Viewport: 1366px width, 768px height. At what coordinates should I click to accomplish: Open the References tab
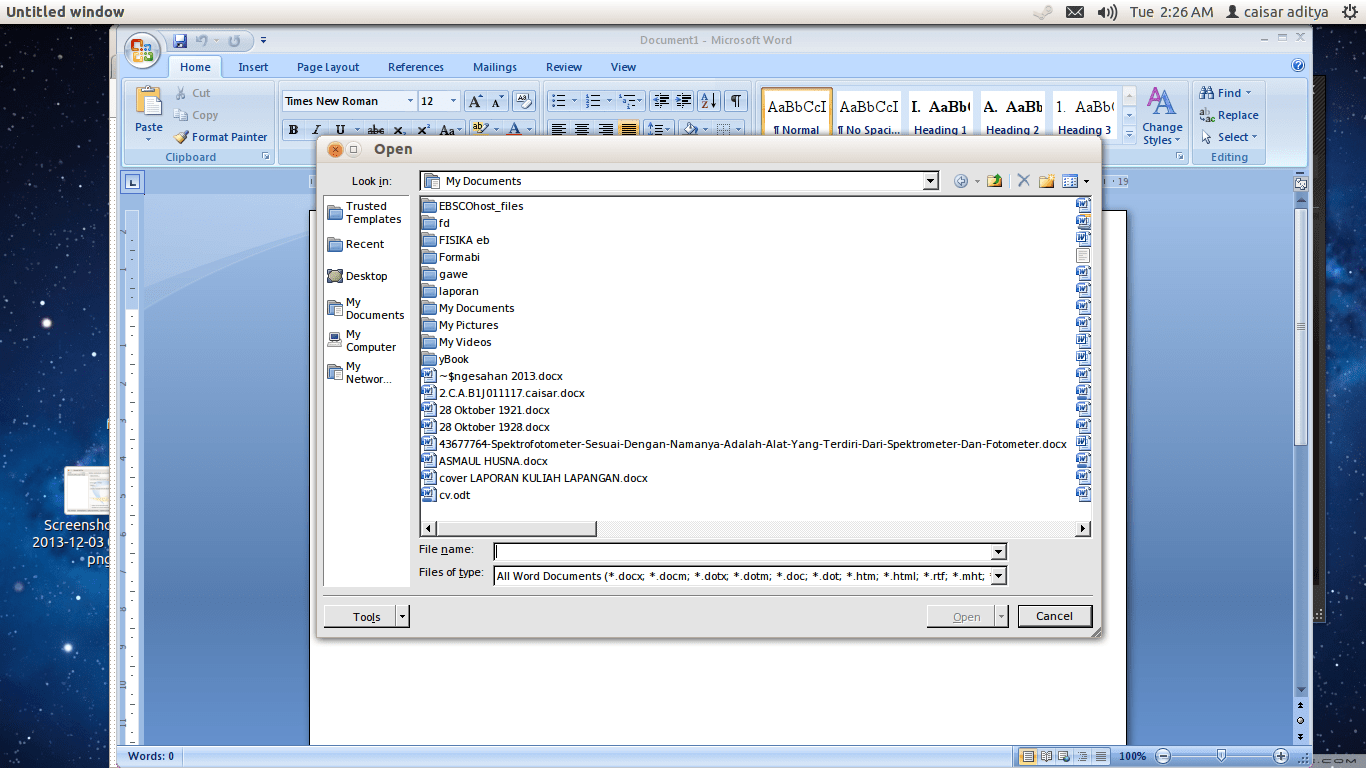pyautogui.click(x=416, y=67)
